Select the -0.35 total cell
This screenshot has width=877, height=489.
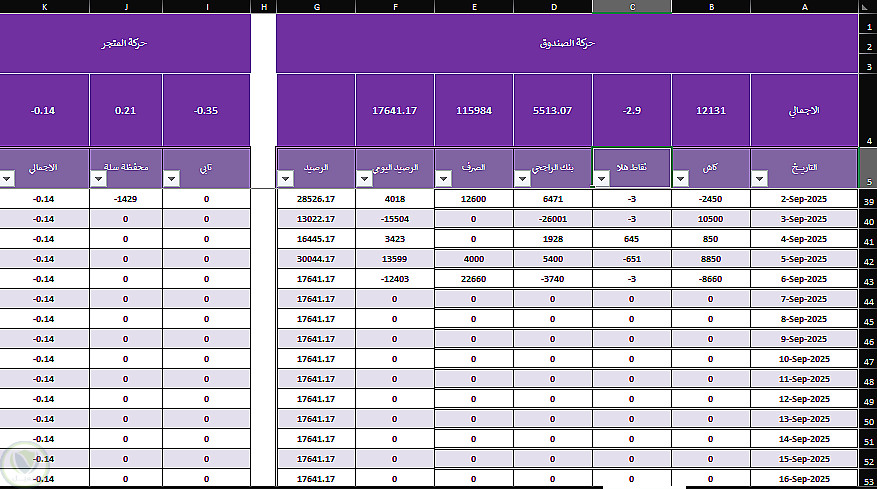click(x=206, y=111)
